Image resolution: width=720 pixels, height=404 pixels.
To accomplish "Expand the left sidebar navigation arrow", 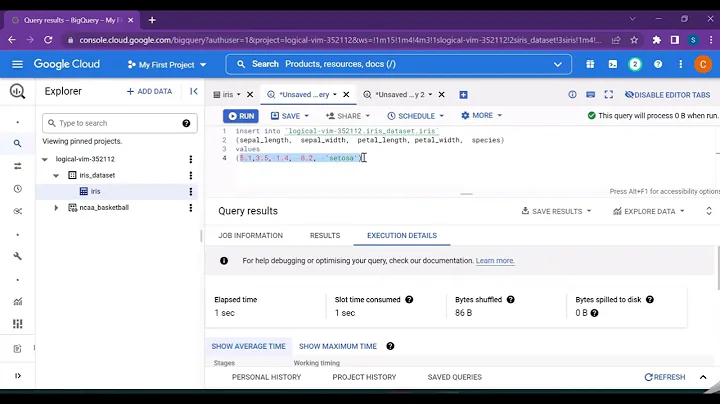I will 17,376.
